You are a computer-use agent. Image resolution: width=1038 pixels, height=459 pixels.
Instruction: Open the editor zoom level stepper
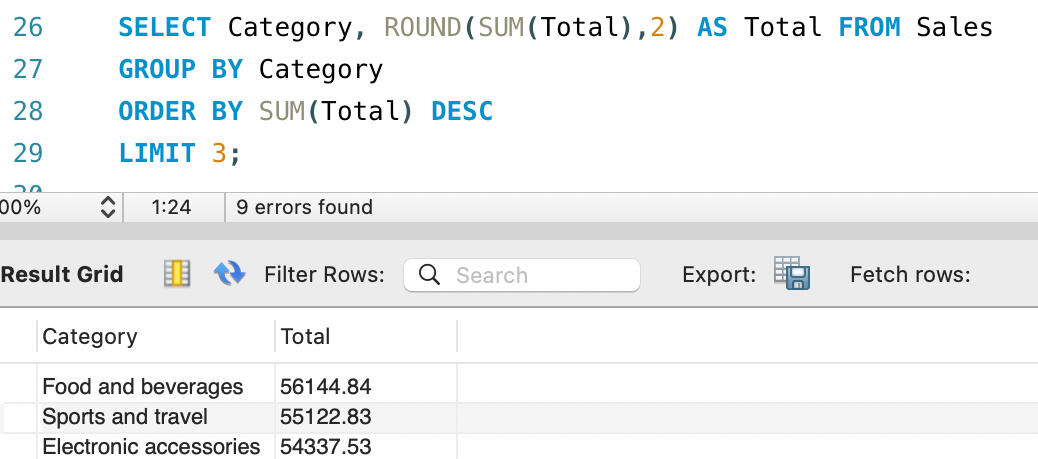click(109, 208)
